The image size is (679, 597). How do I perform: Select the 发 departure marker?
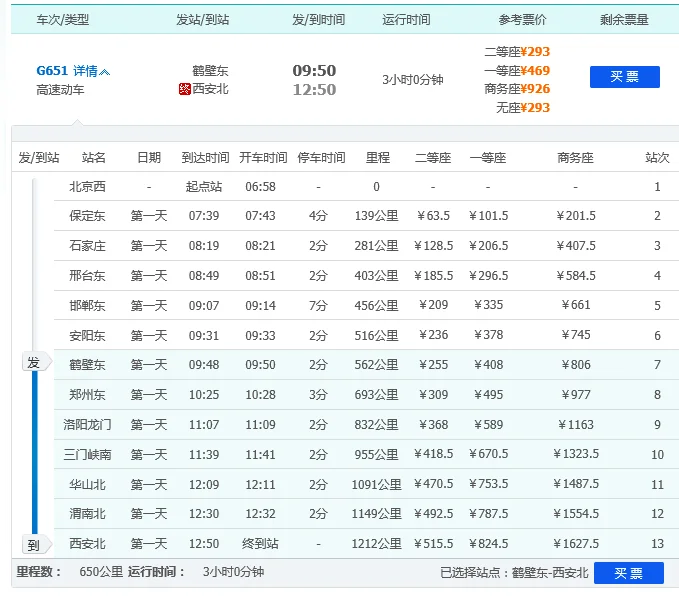(x=36, y=362)
